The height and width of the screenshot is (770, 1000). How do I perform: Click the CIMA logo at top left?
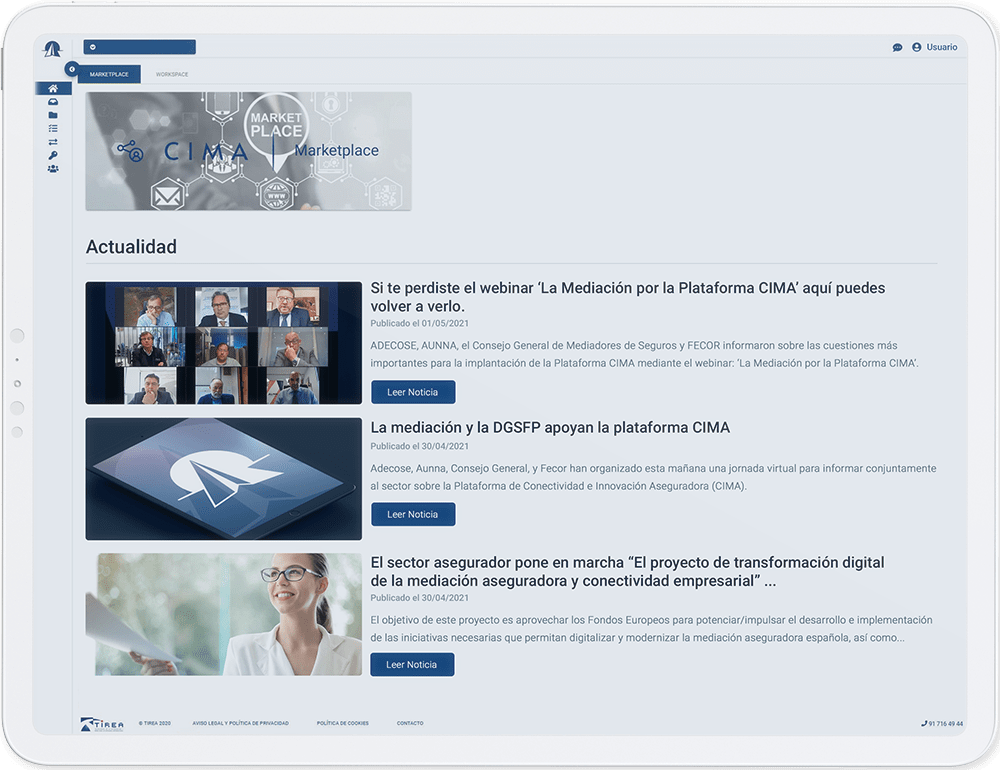point(52,50)
